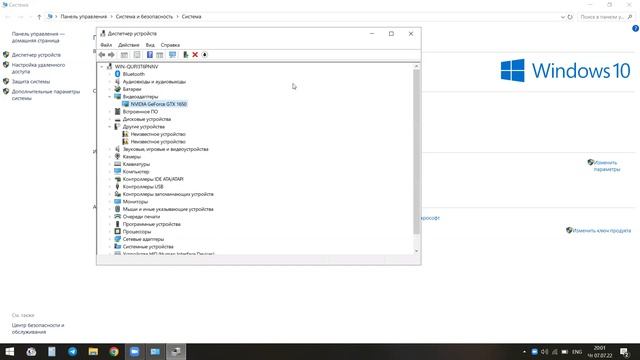Click the volume icon in system tray
This screenshot has height=360, width=640.
coord(544,352)
